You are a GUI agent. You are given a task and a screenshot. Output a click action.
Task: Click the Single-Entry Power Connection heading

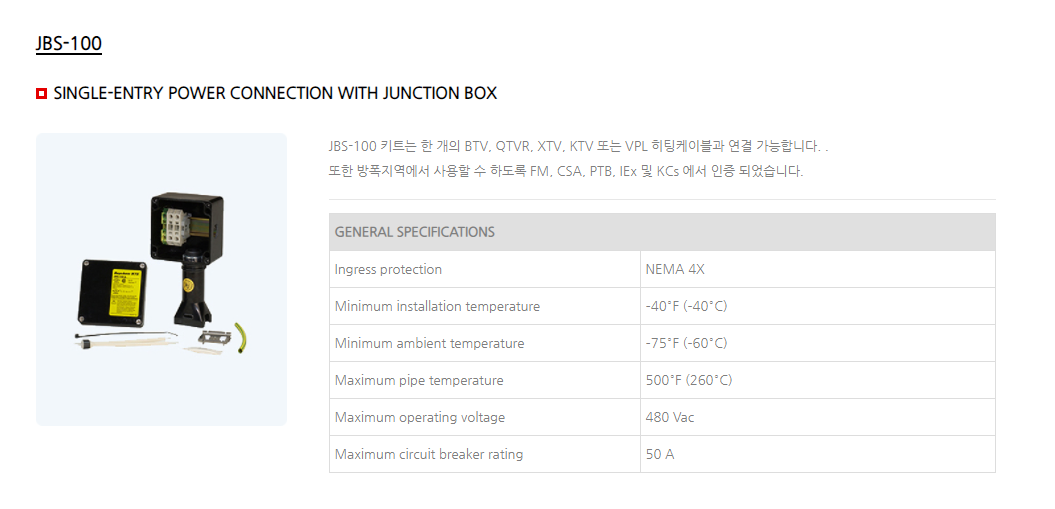tap(275, 93)
